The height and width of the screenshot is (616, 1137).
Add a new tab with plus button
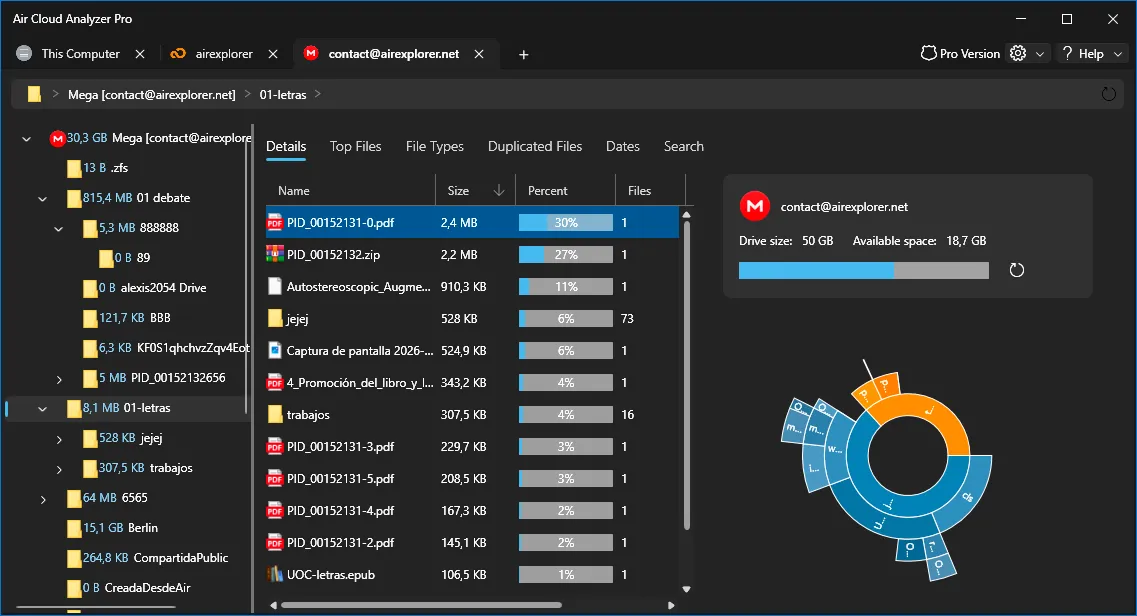524,54
